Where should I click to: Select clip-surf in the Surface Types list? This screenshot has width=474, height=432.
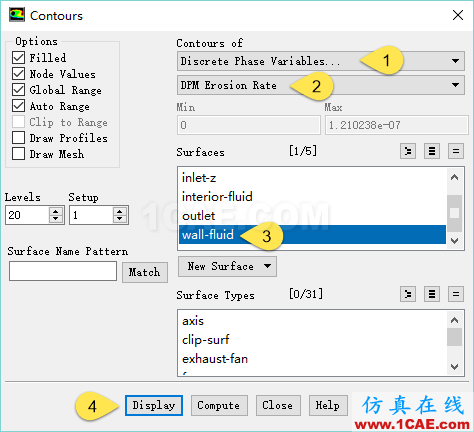click(206, 340)
